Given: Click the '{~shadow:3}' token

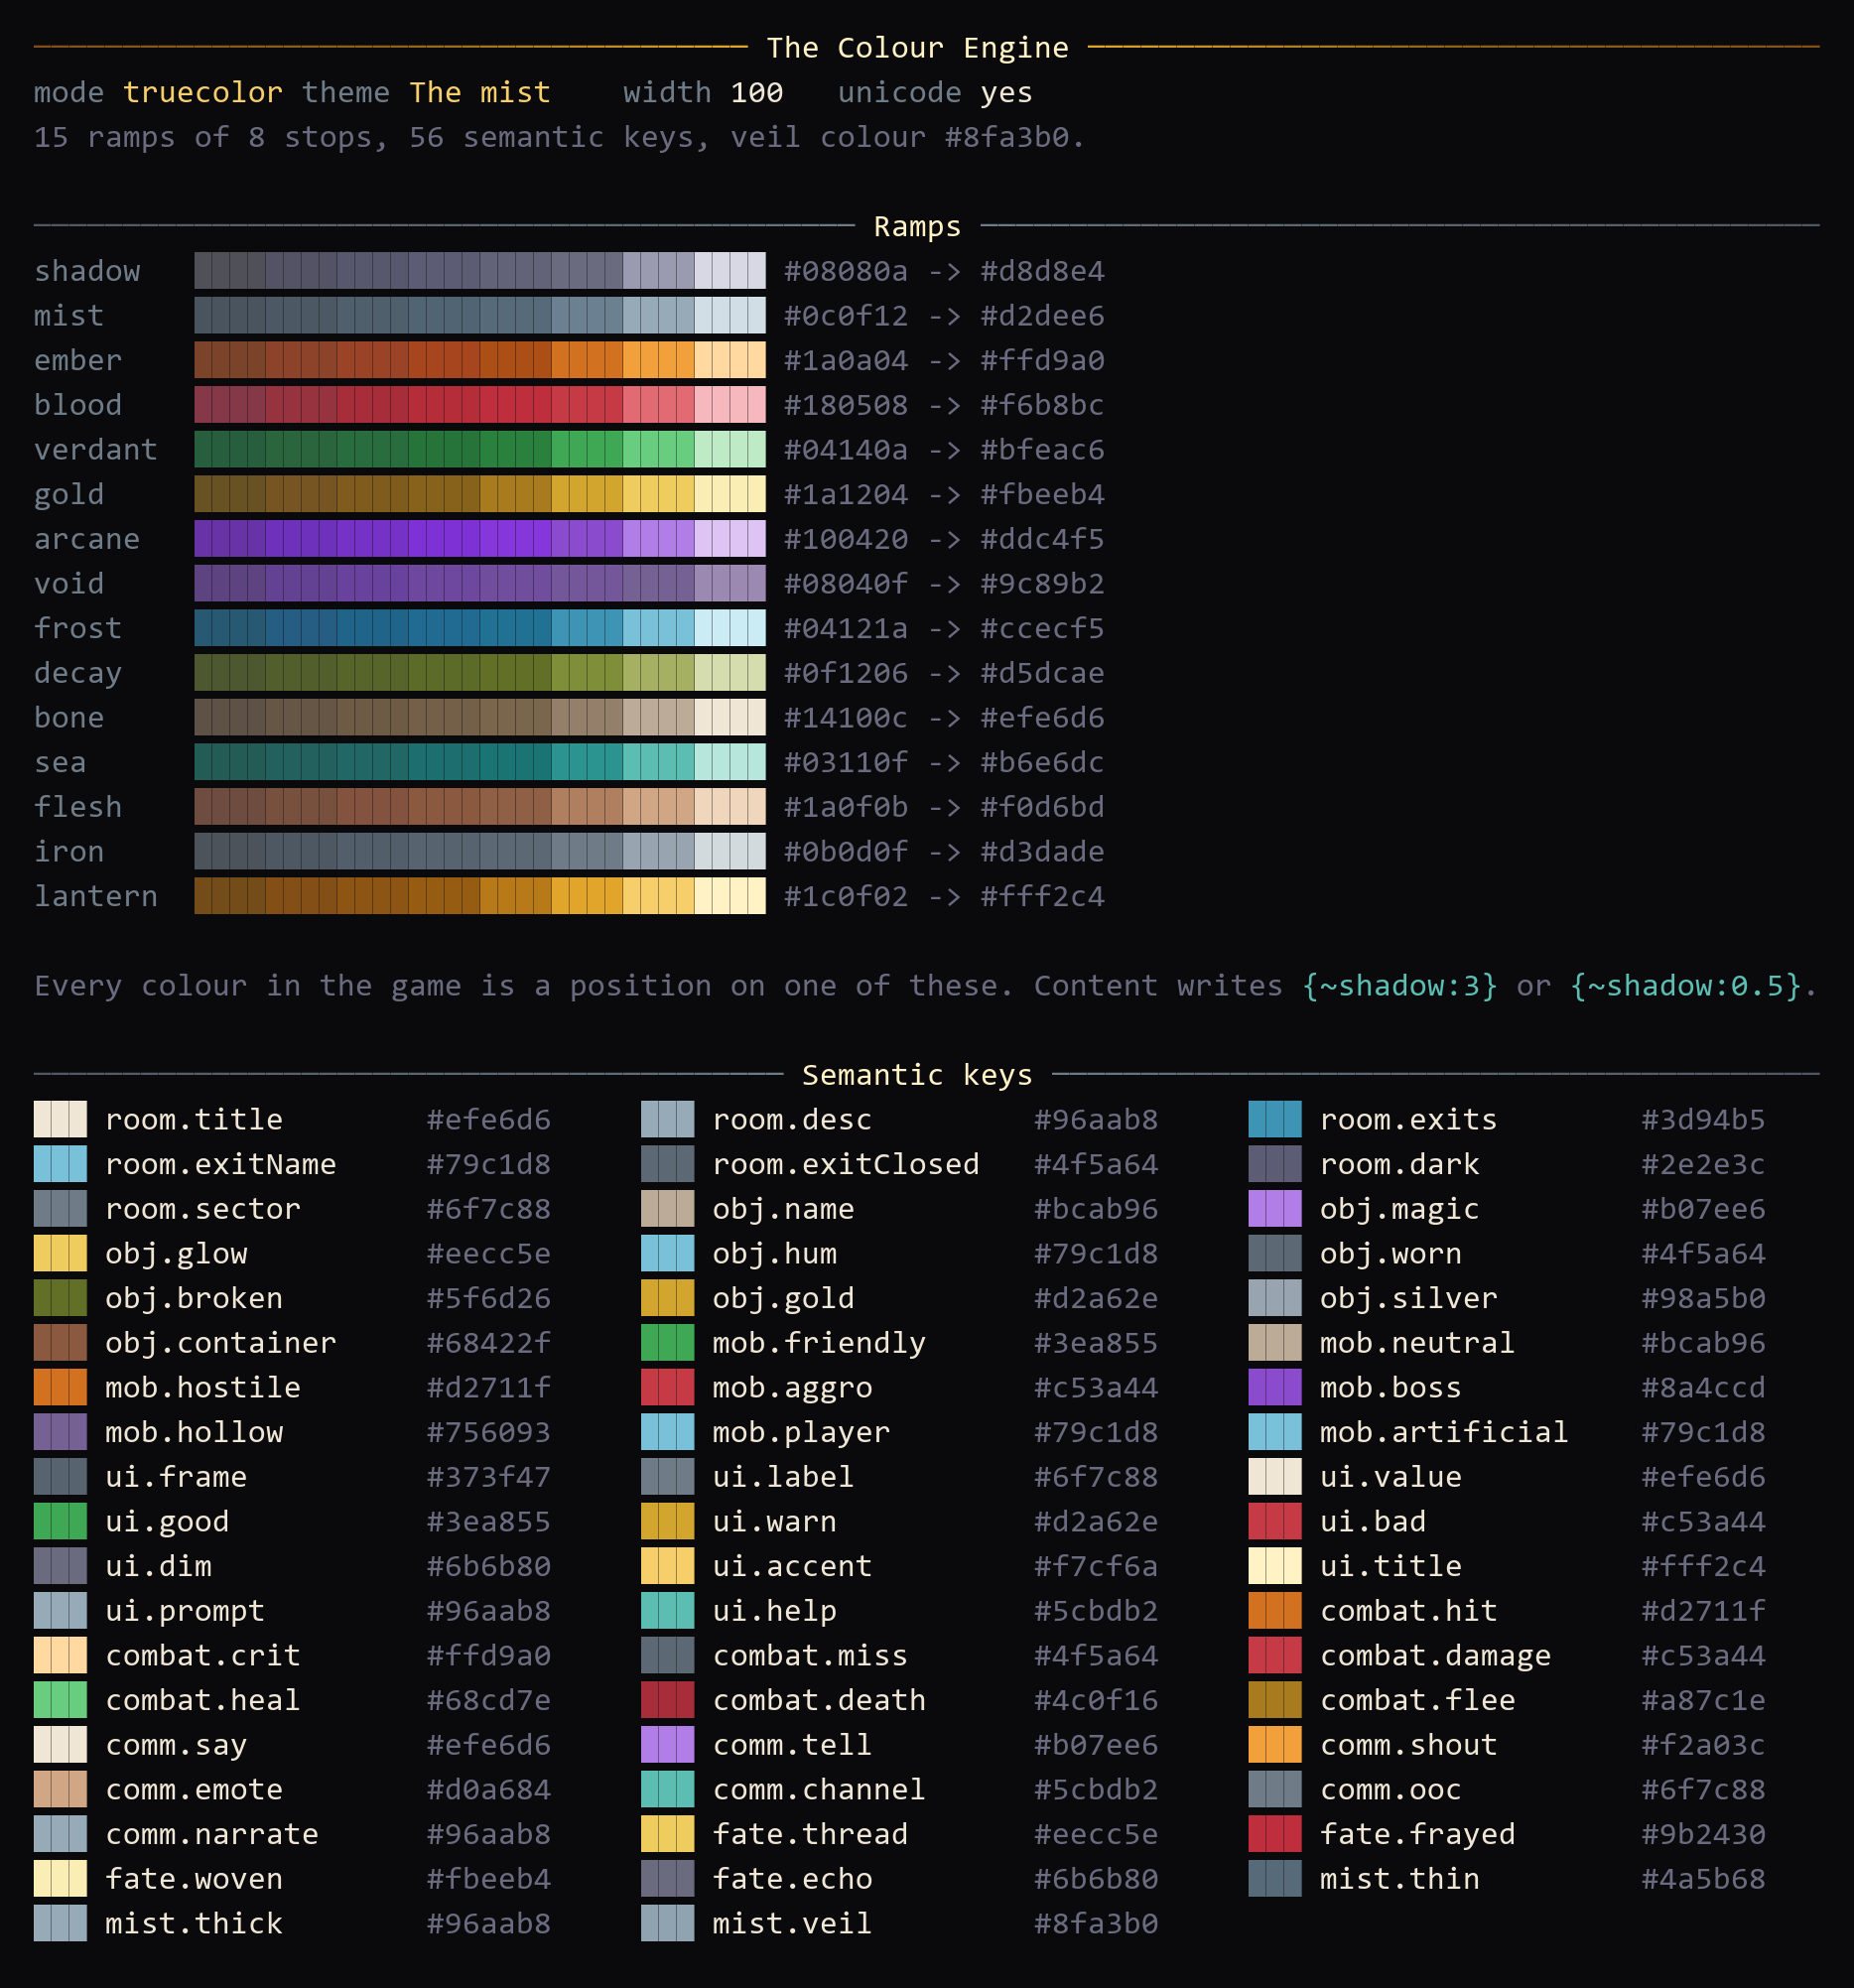Looking at the screenshot, I should point(1400,985).
